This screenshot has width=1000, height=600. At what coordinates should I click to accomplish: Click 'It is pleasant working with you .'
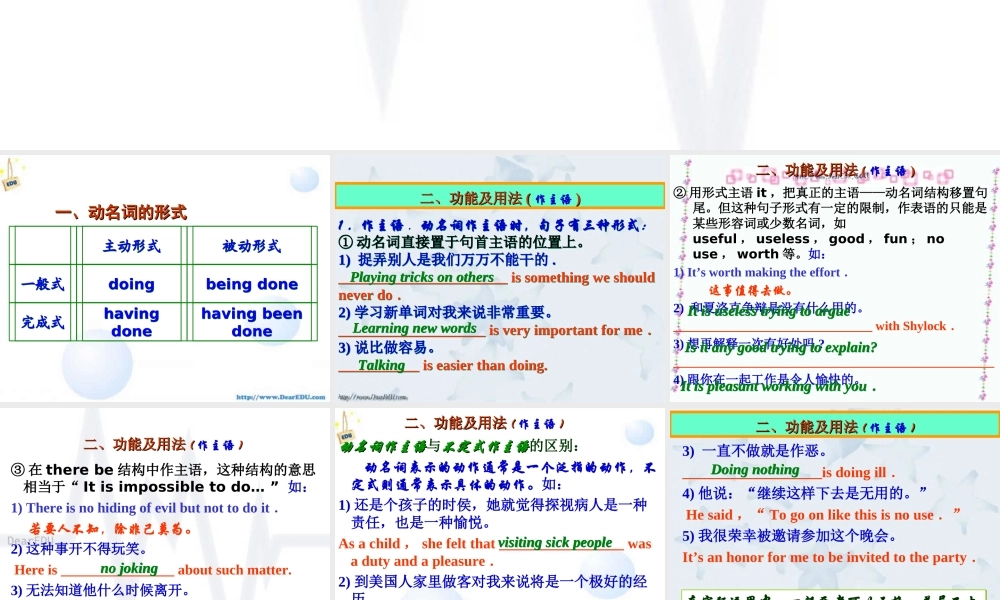click(778, 386)
